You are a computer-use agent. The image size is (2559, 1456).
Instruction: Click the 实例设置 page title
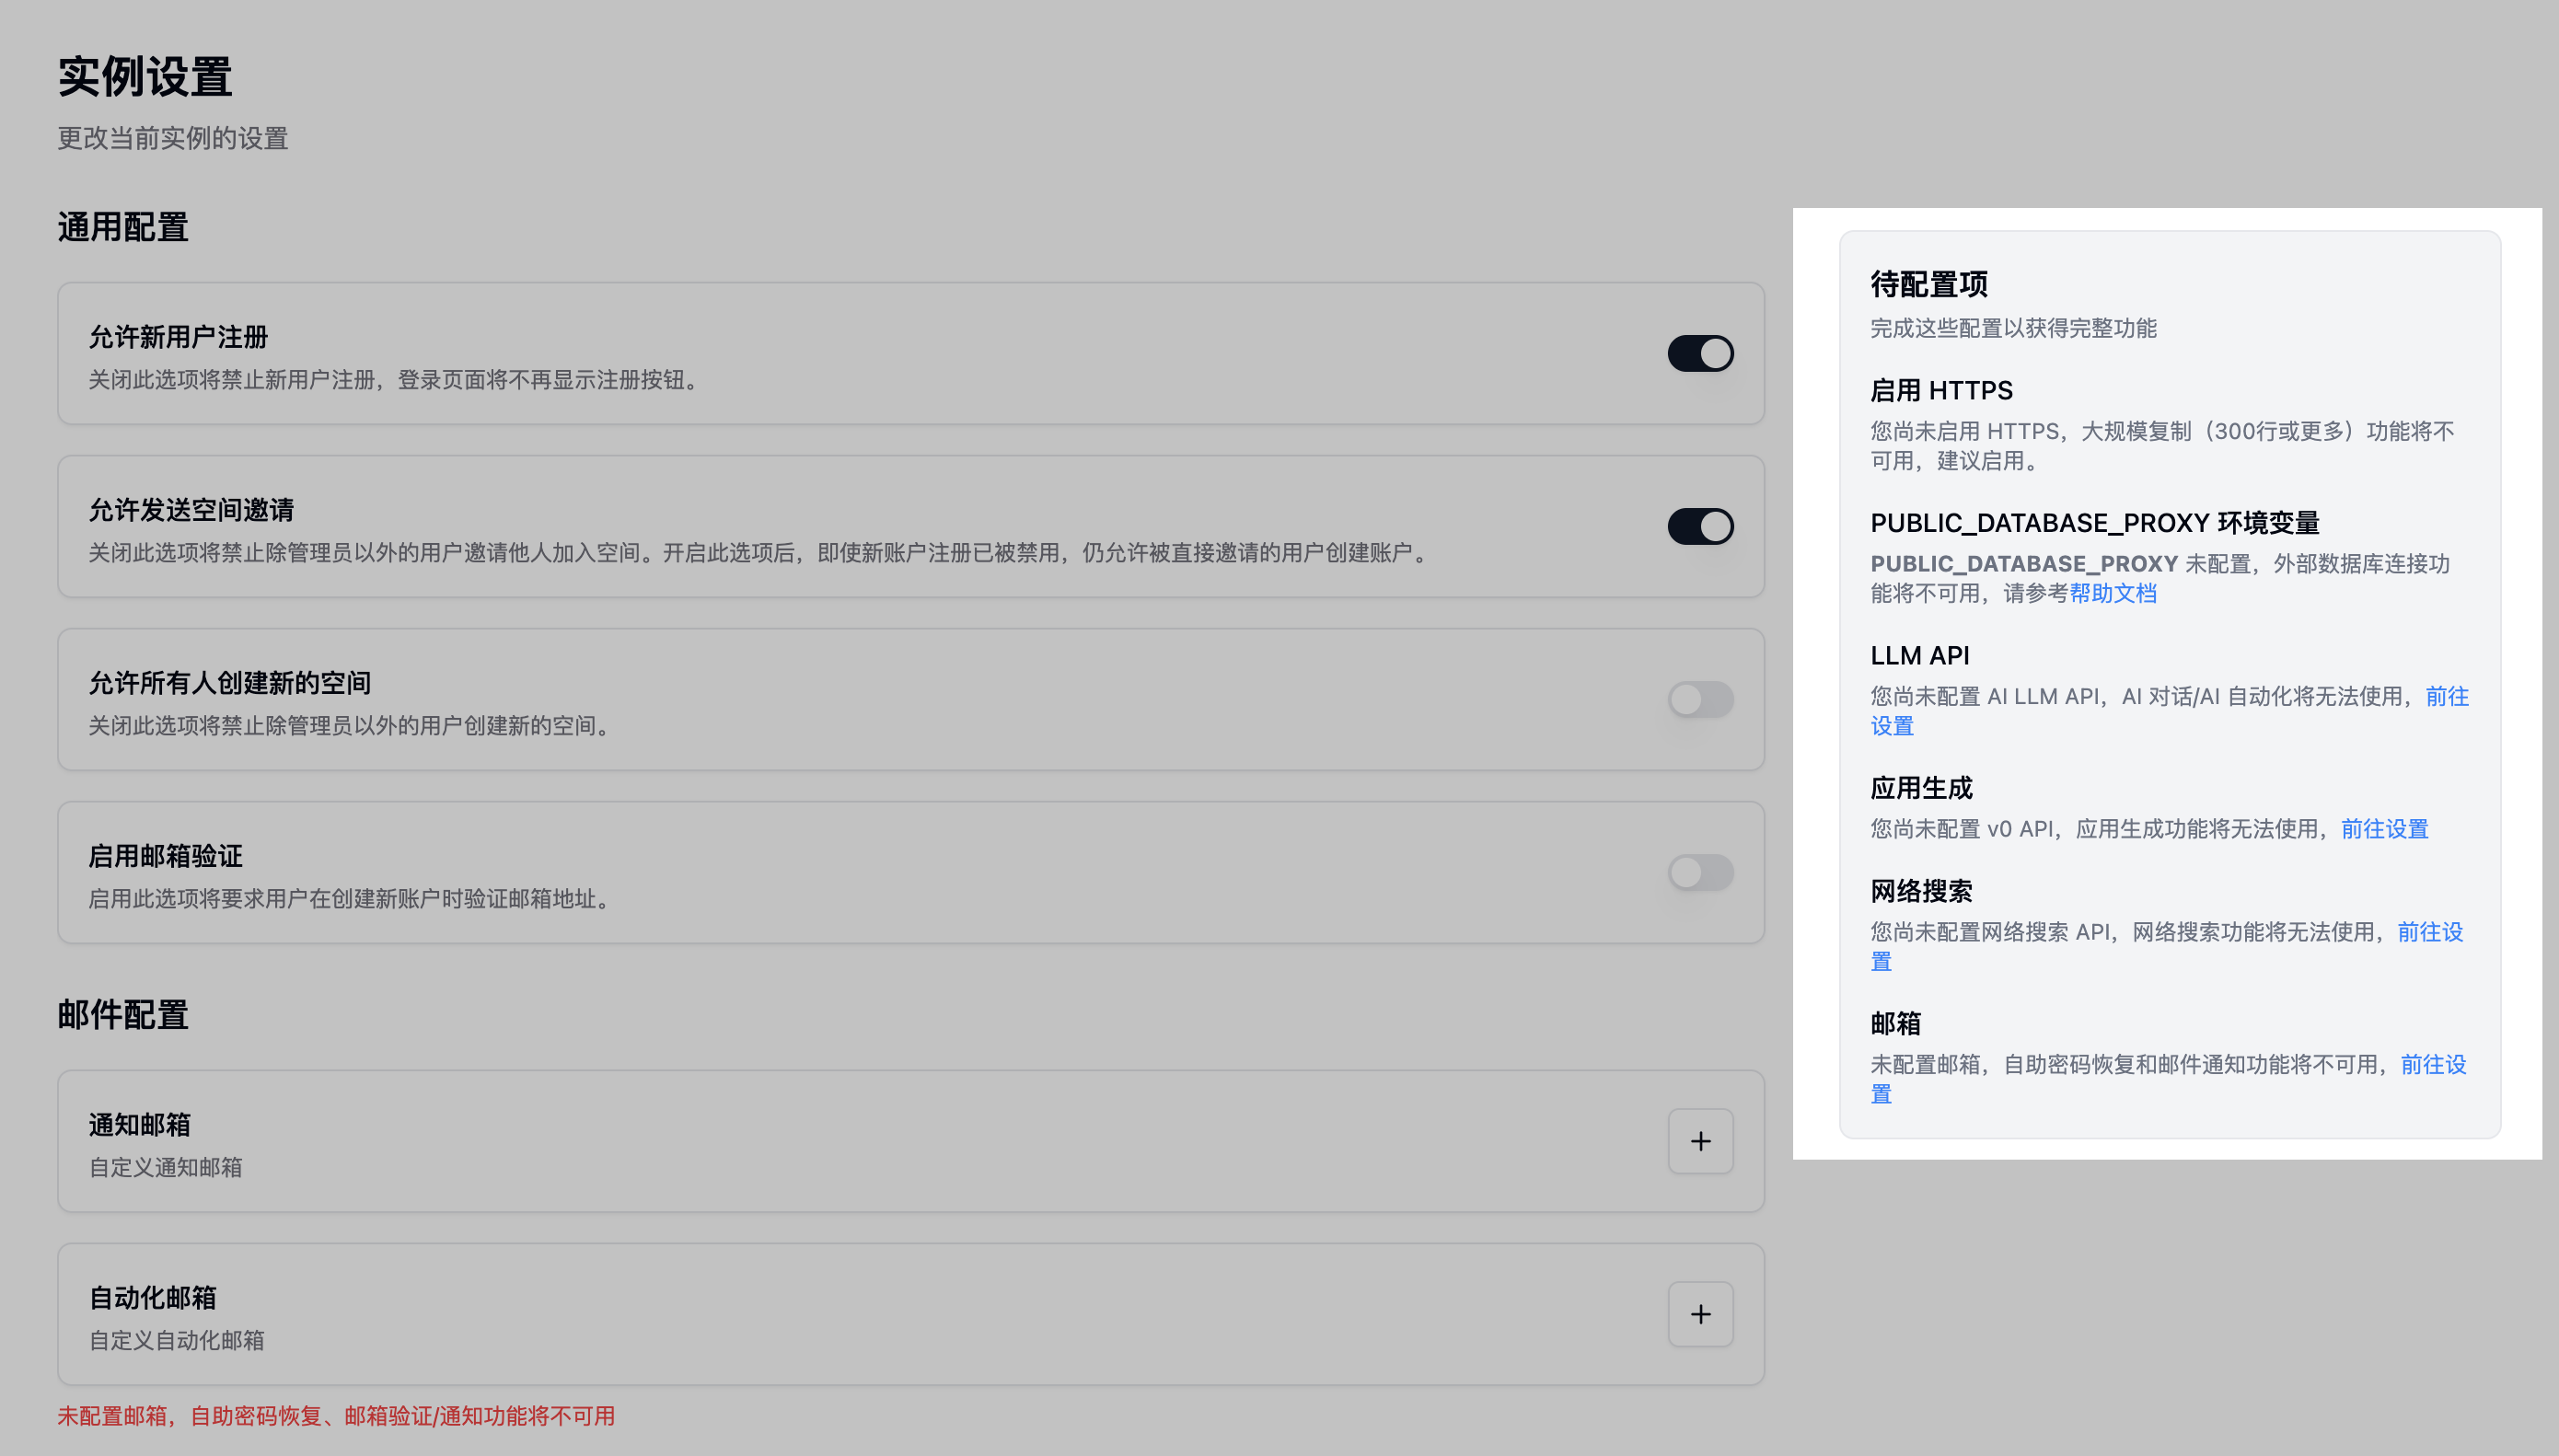(145, 77)
